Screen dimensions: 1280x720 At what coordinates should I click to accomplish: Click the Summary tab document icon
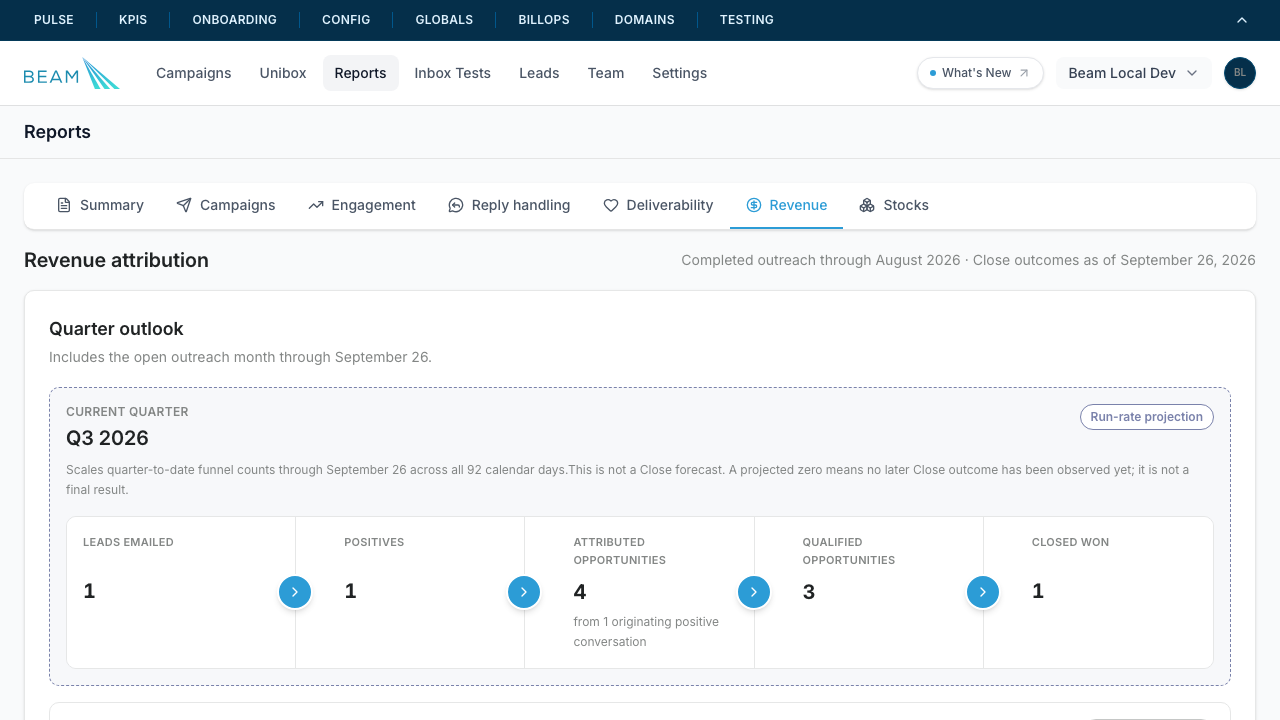click(x=64, y=205)
